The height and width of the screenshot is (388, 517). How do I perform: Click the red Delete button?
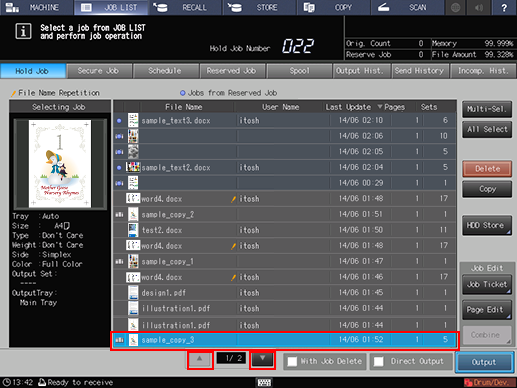click(487, 169)
